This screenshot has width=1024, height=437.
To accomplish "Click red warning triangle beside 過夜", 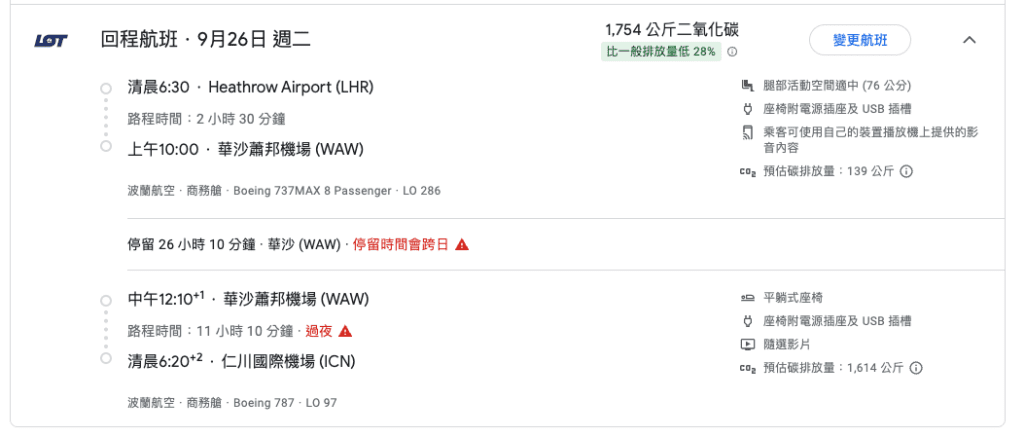I will click(345, 331).
